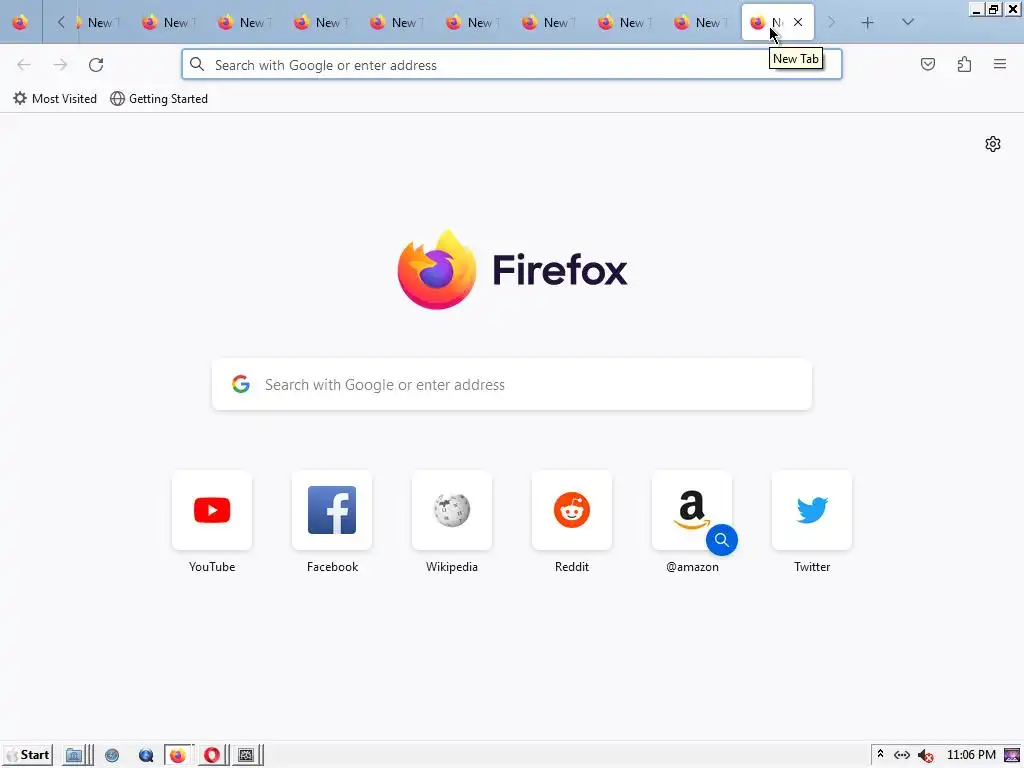Viewport: 1024px width, 768px height.
Task: Click the Twitter label text
Action: (x=812, y=567)
